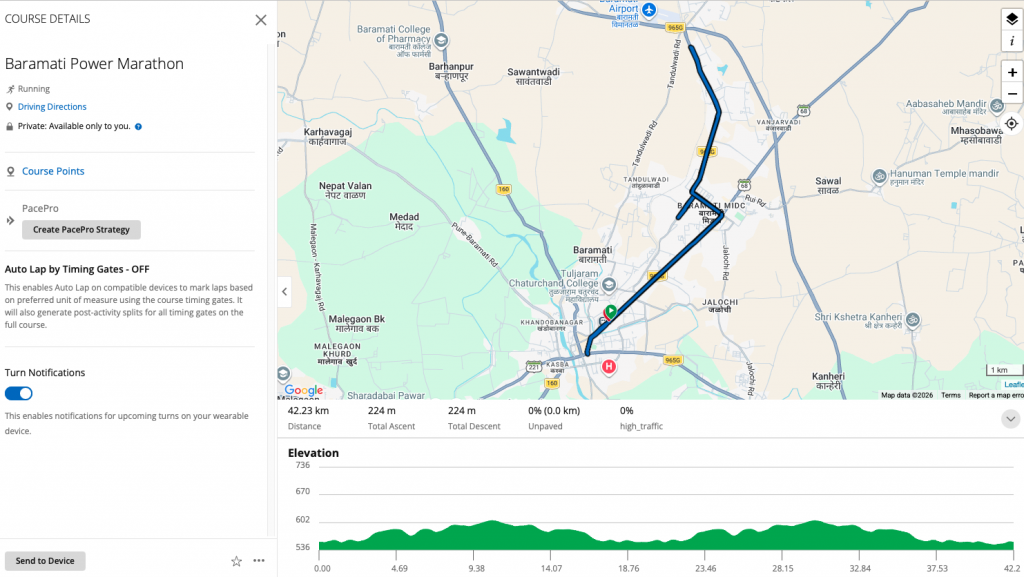1024x577 pixels.
Task: Zoom out on the map
Action: pyautogui.click(x=1012, y=94)
